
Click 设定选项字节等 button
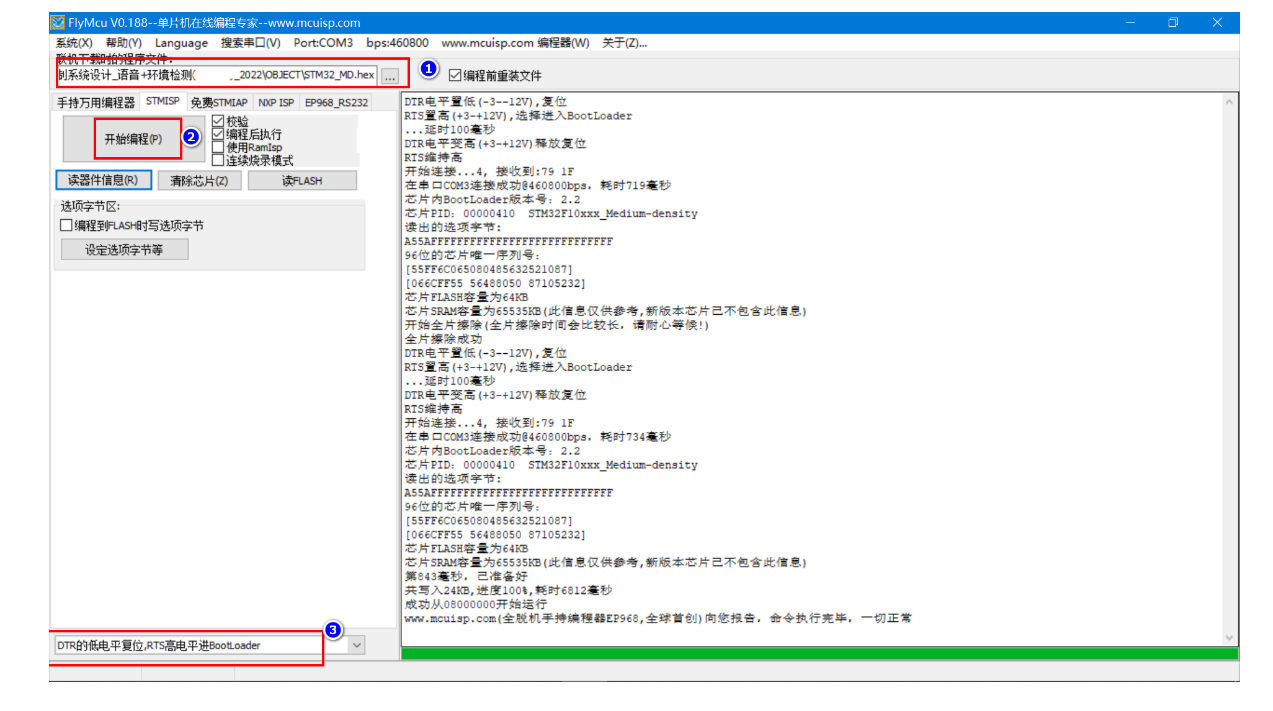(124, 250)
